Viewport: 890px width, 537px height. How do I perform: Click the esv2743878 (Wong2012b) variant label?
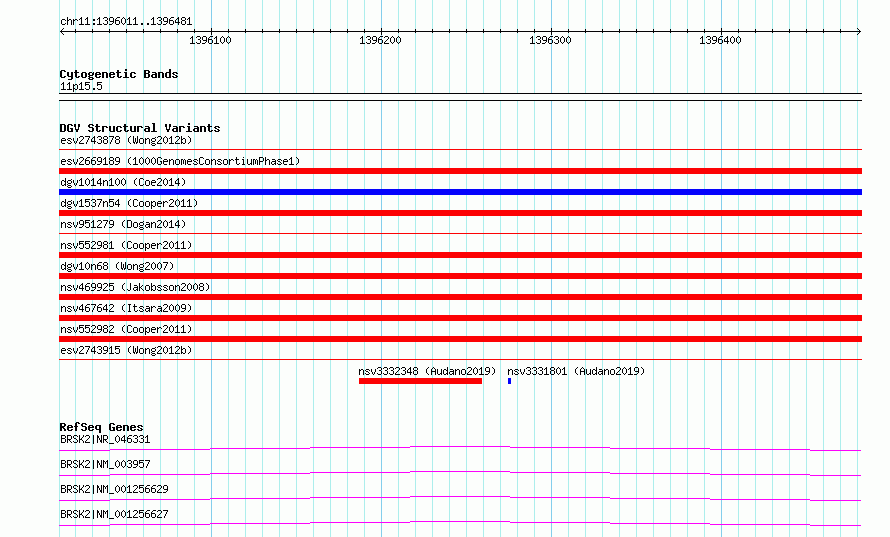point(126,140)
